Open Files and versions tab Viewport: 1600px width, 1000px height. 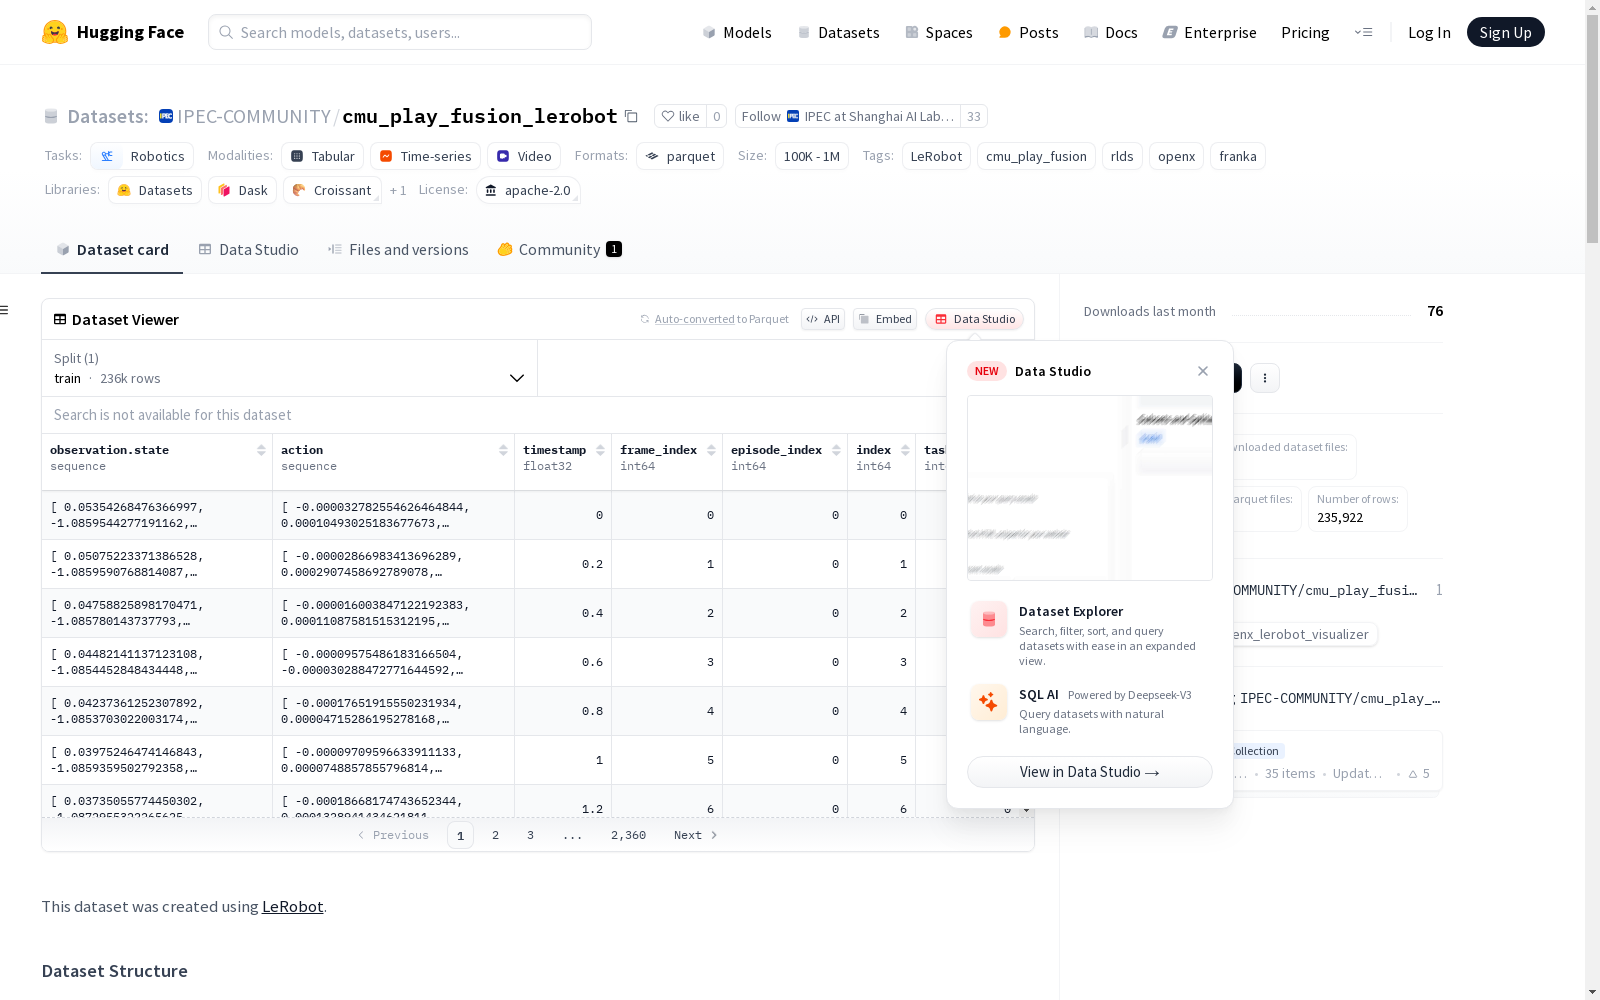(x=398, y=250)
